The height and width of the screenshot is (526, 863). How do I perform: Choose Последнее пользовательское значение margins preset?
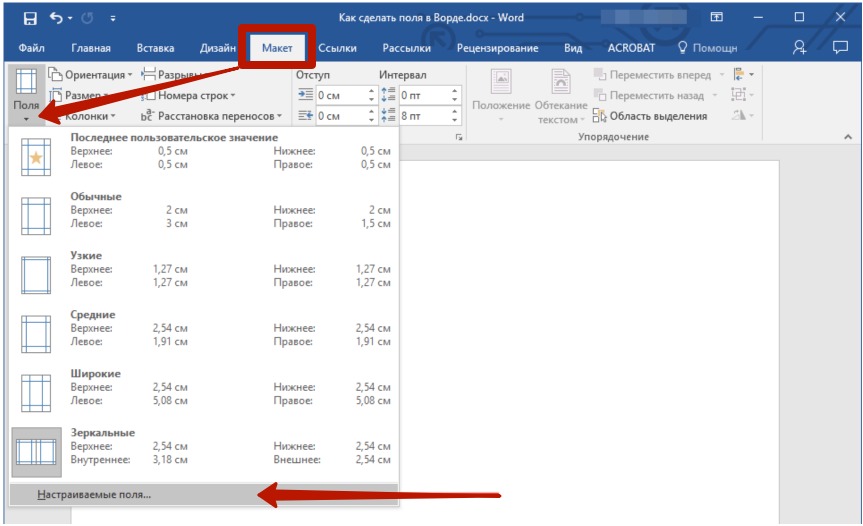pyautogui.click(x=204, y=157)
